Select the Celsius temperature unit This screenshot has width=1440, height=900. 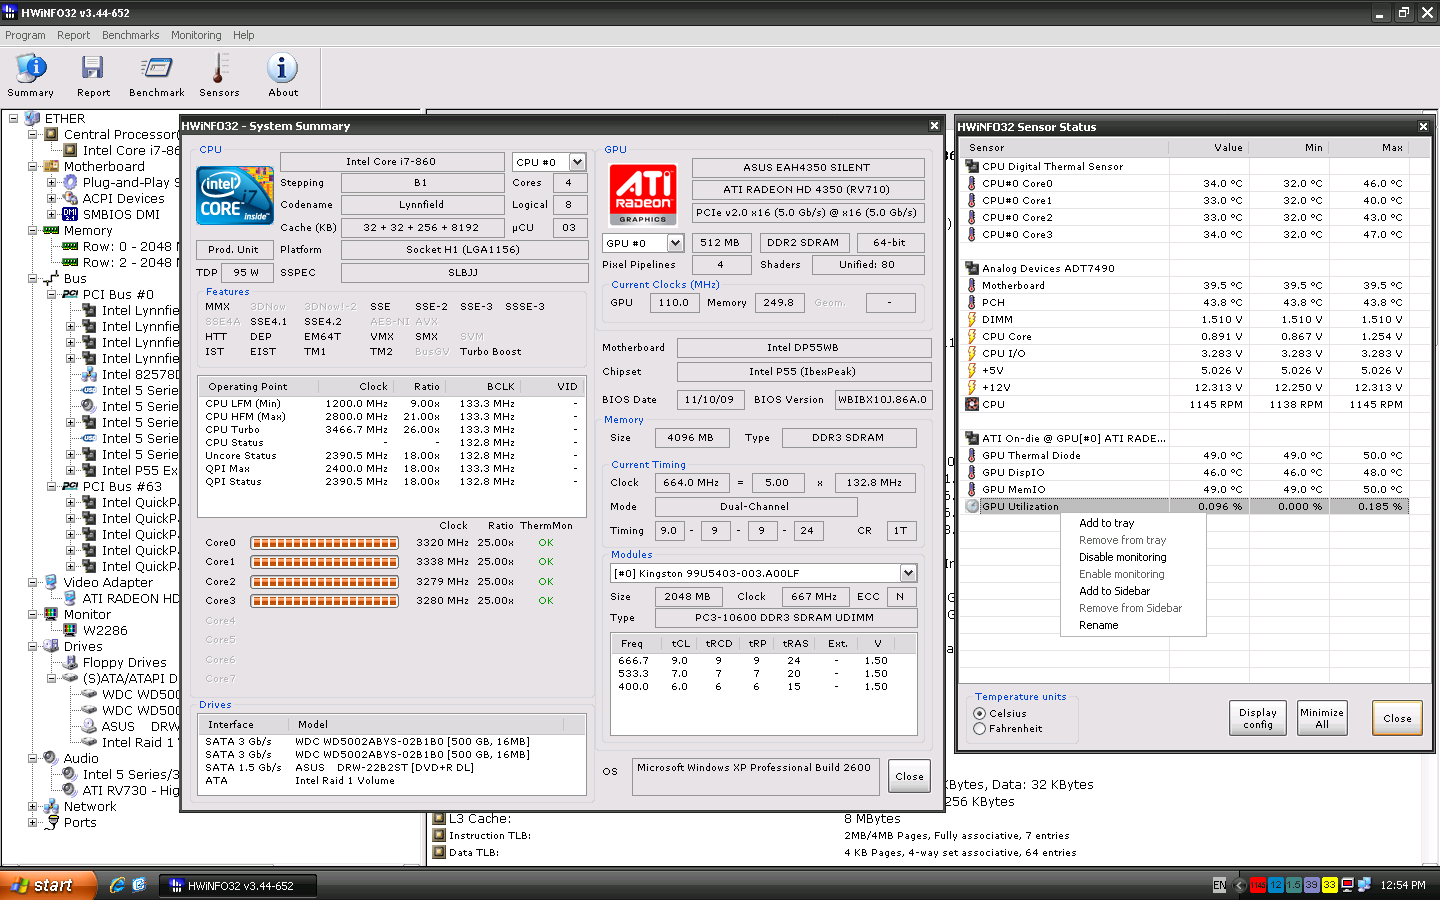click(980, 714)
